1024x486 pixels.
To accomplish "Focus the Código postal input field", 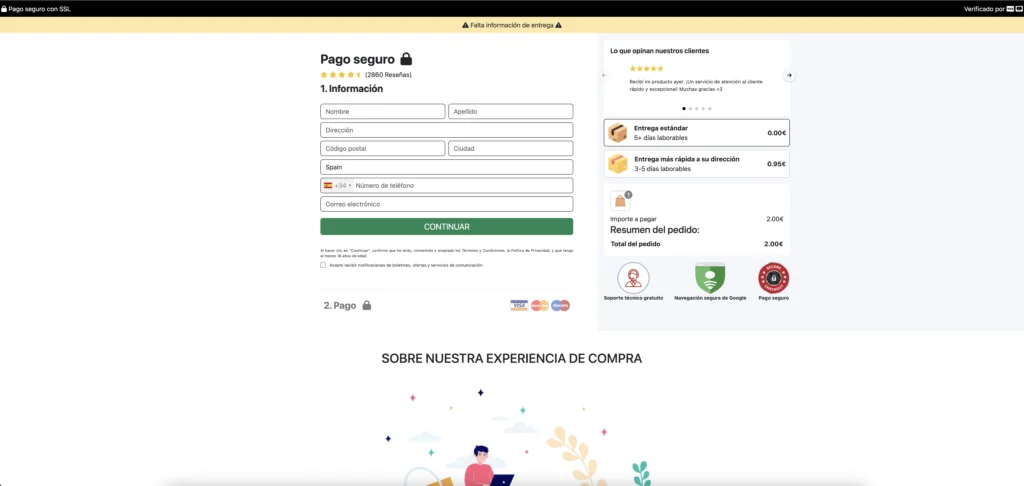I will (383, 148).
